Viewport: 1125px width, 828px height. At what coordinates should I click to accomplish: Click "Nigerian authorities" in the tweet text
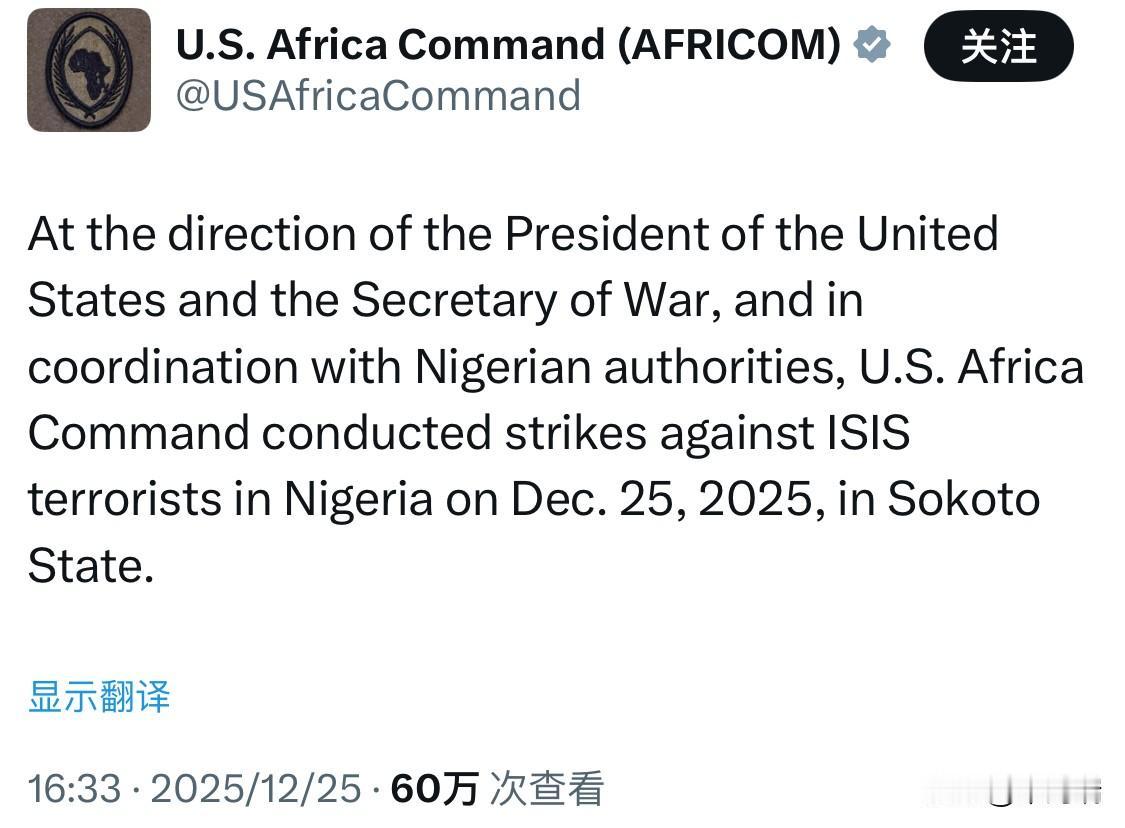pos(627,367)
